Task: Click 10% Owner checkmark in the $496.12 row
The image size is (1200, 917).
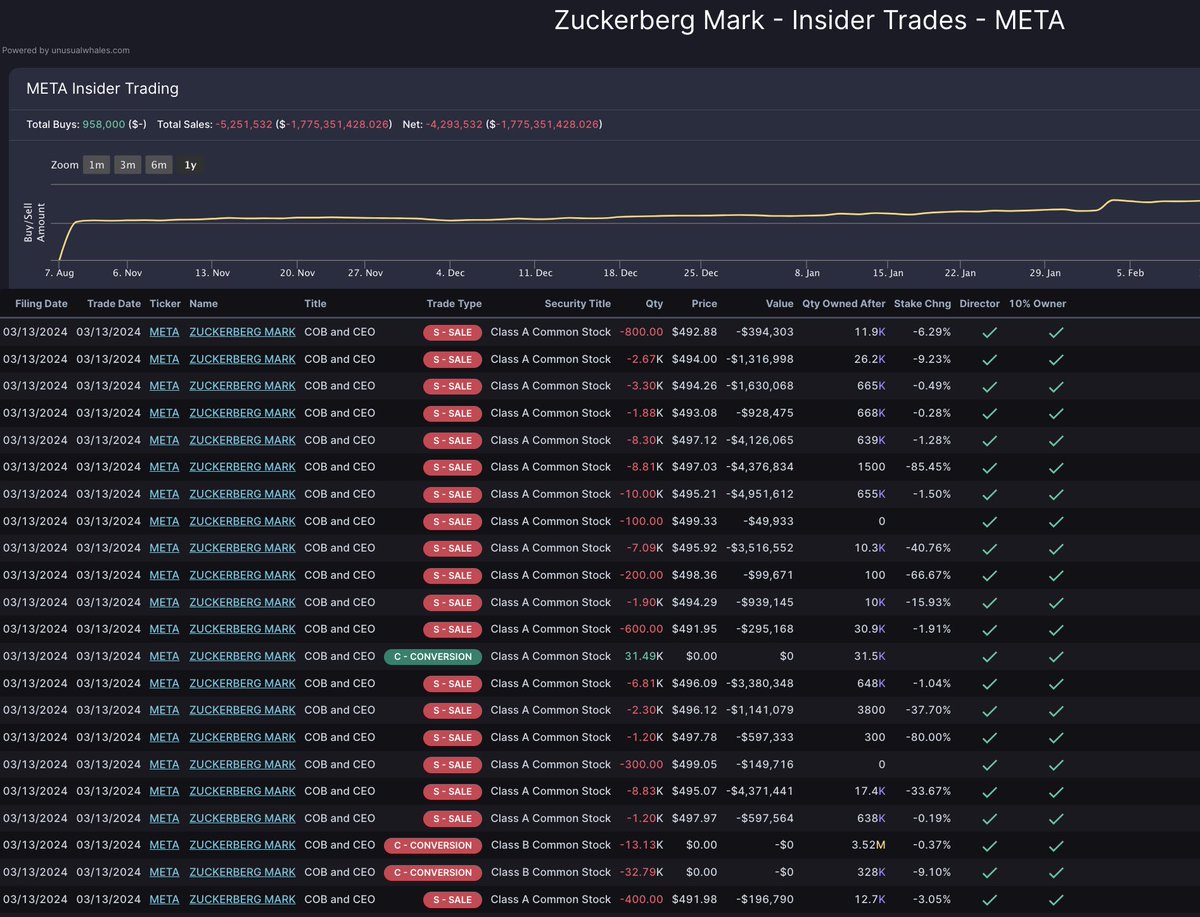Action: (1056, 710)
